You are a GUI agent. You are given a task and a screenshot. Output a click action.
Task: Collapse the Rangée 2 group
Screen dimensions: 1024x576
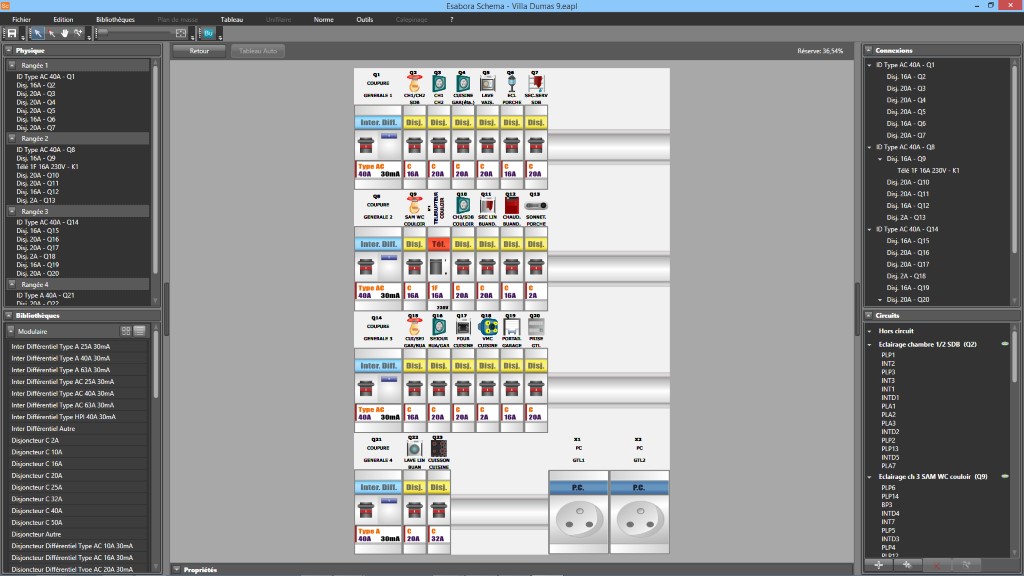(12, 139)
